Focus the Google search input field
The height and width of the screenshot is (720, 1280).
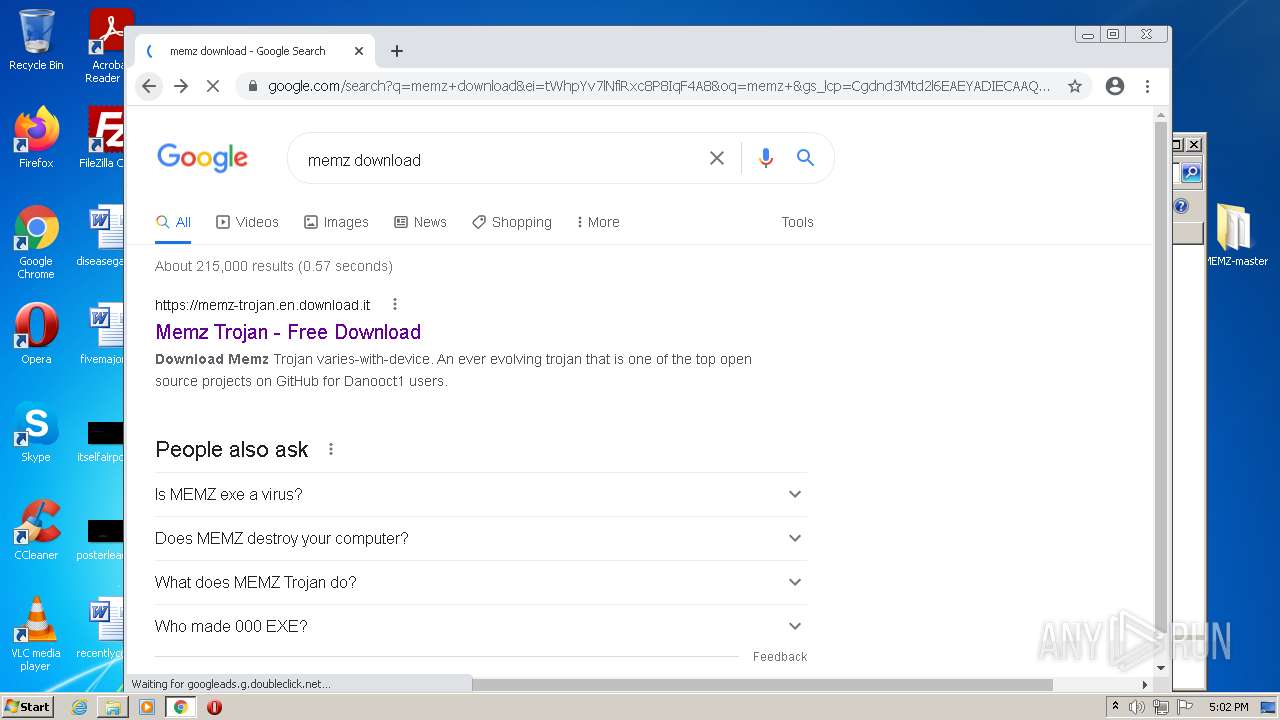[500, 160]
